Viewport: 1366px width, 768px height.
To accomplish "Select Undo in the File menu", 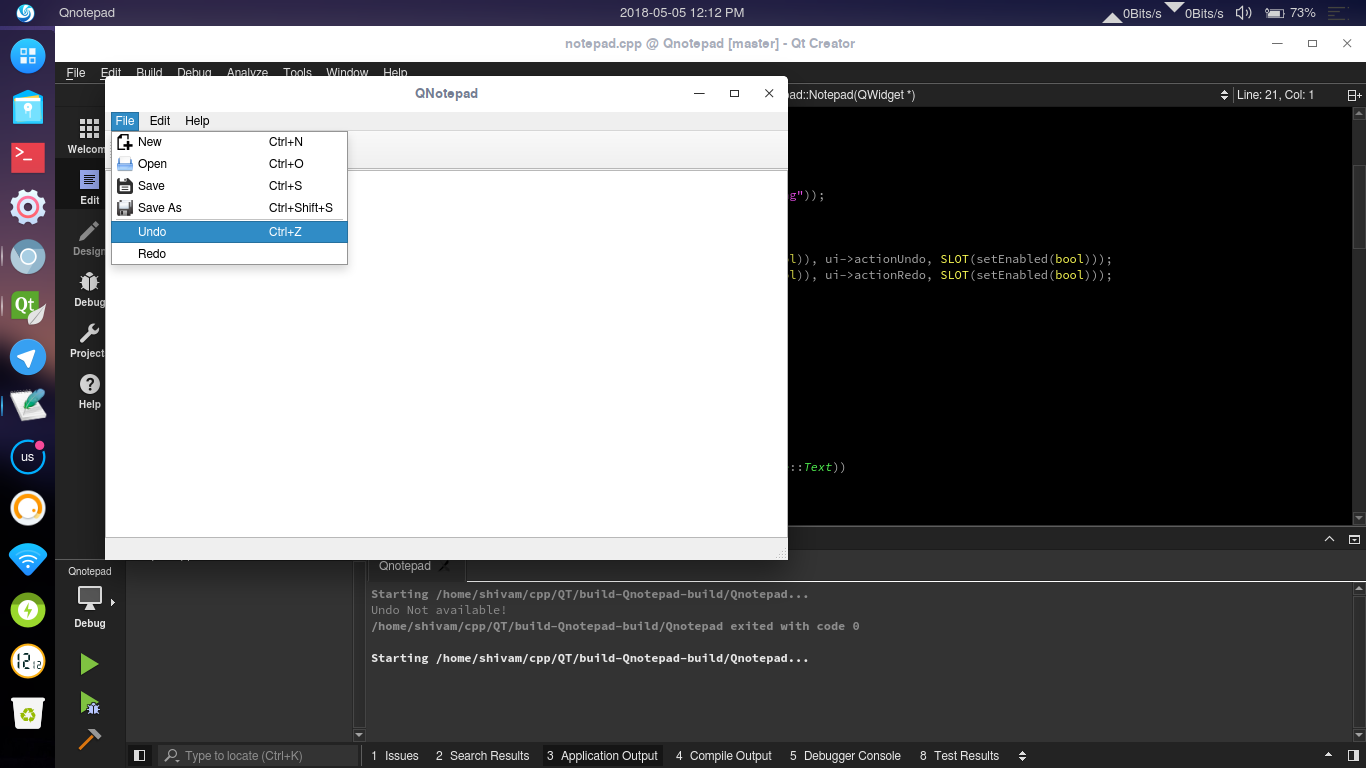I will (x=229, y=232).
